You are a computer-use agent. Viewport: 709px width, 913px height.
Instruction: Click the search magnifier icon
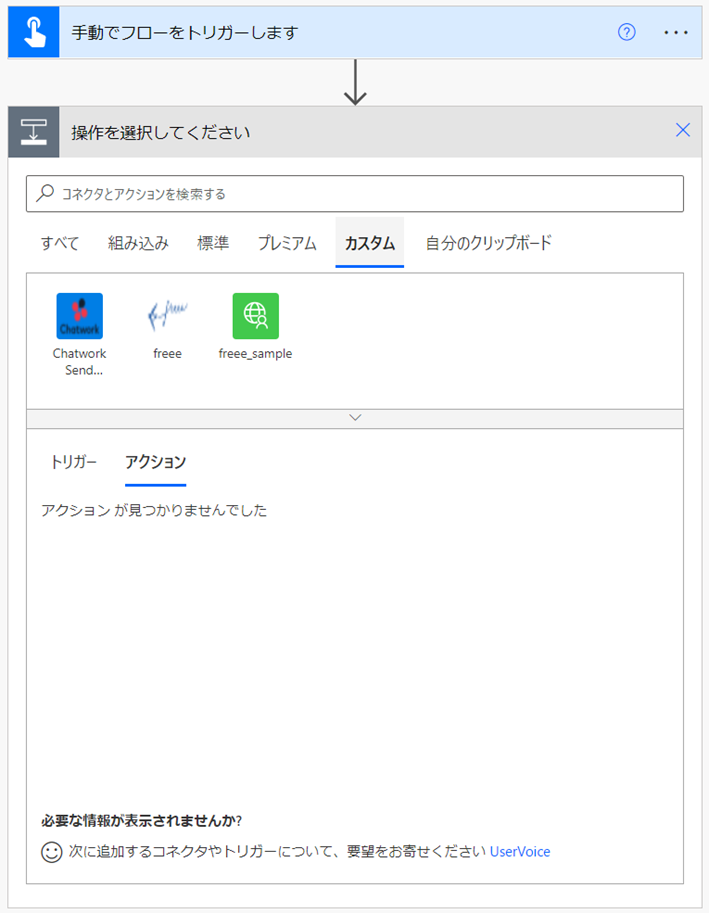45,193
